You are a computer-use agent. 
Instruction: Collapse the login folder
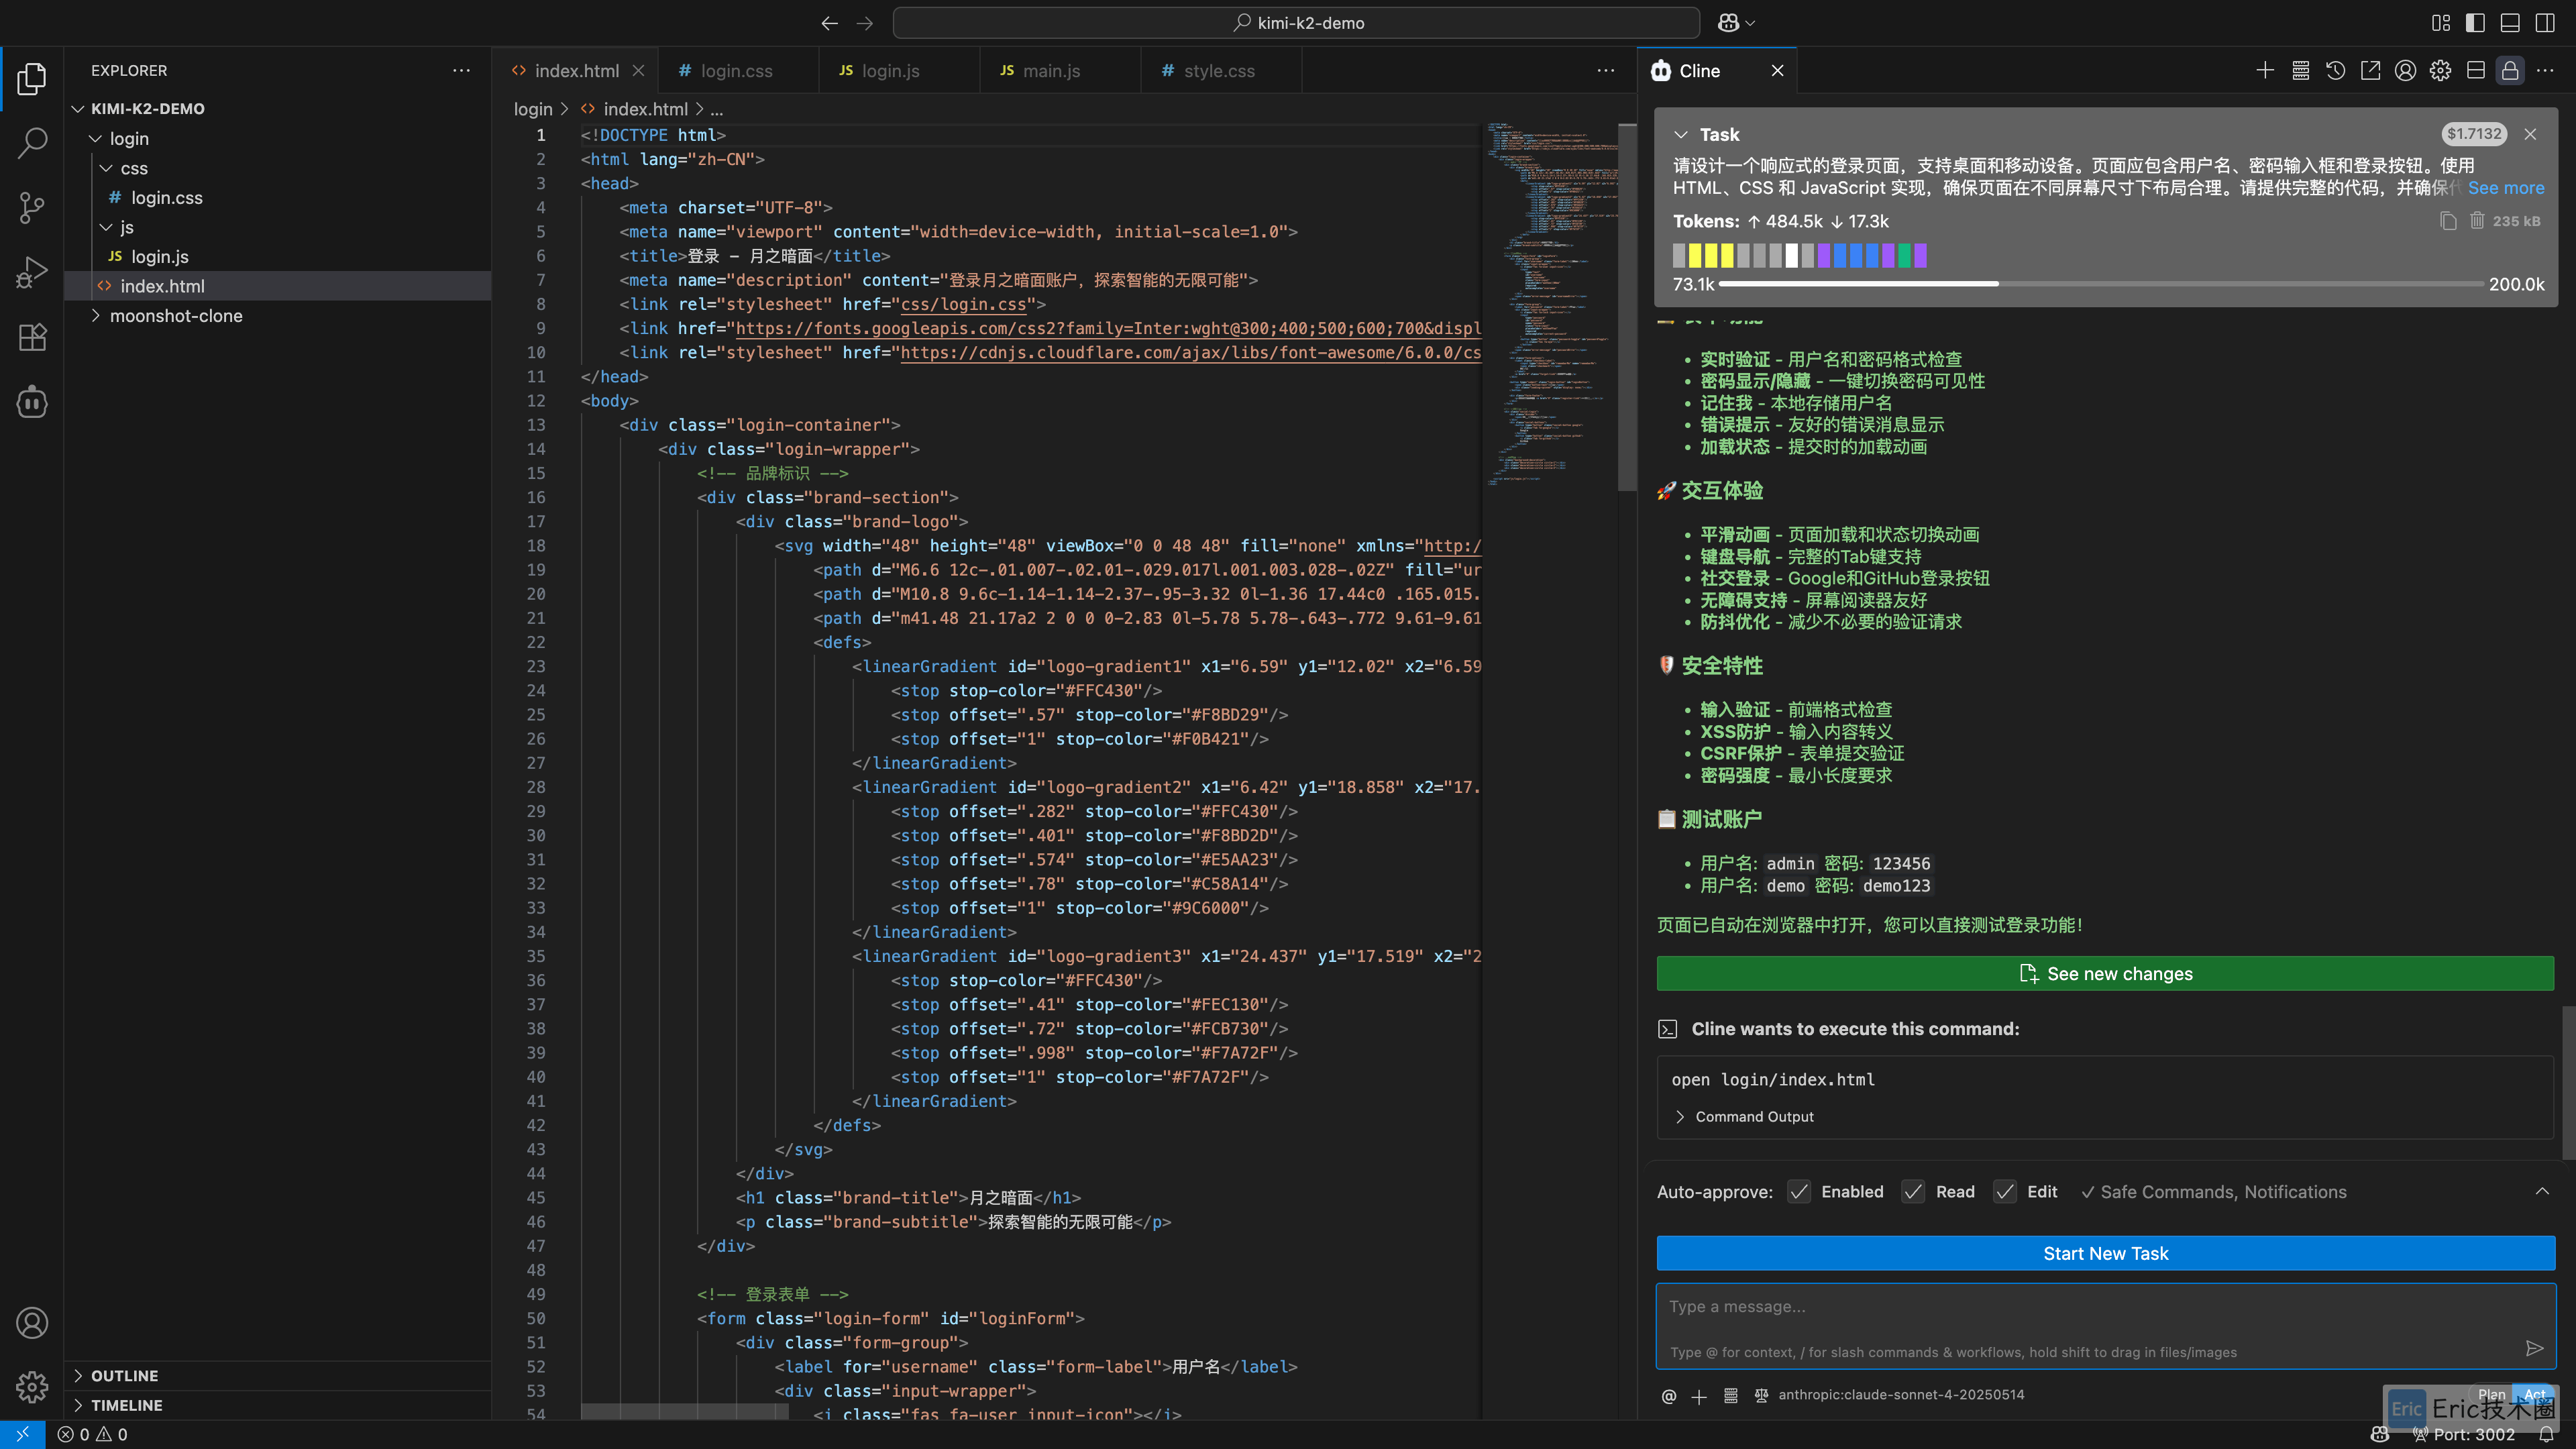[x=96, y=138]
